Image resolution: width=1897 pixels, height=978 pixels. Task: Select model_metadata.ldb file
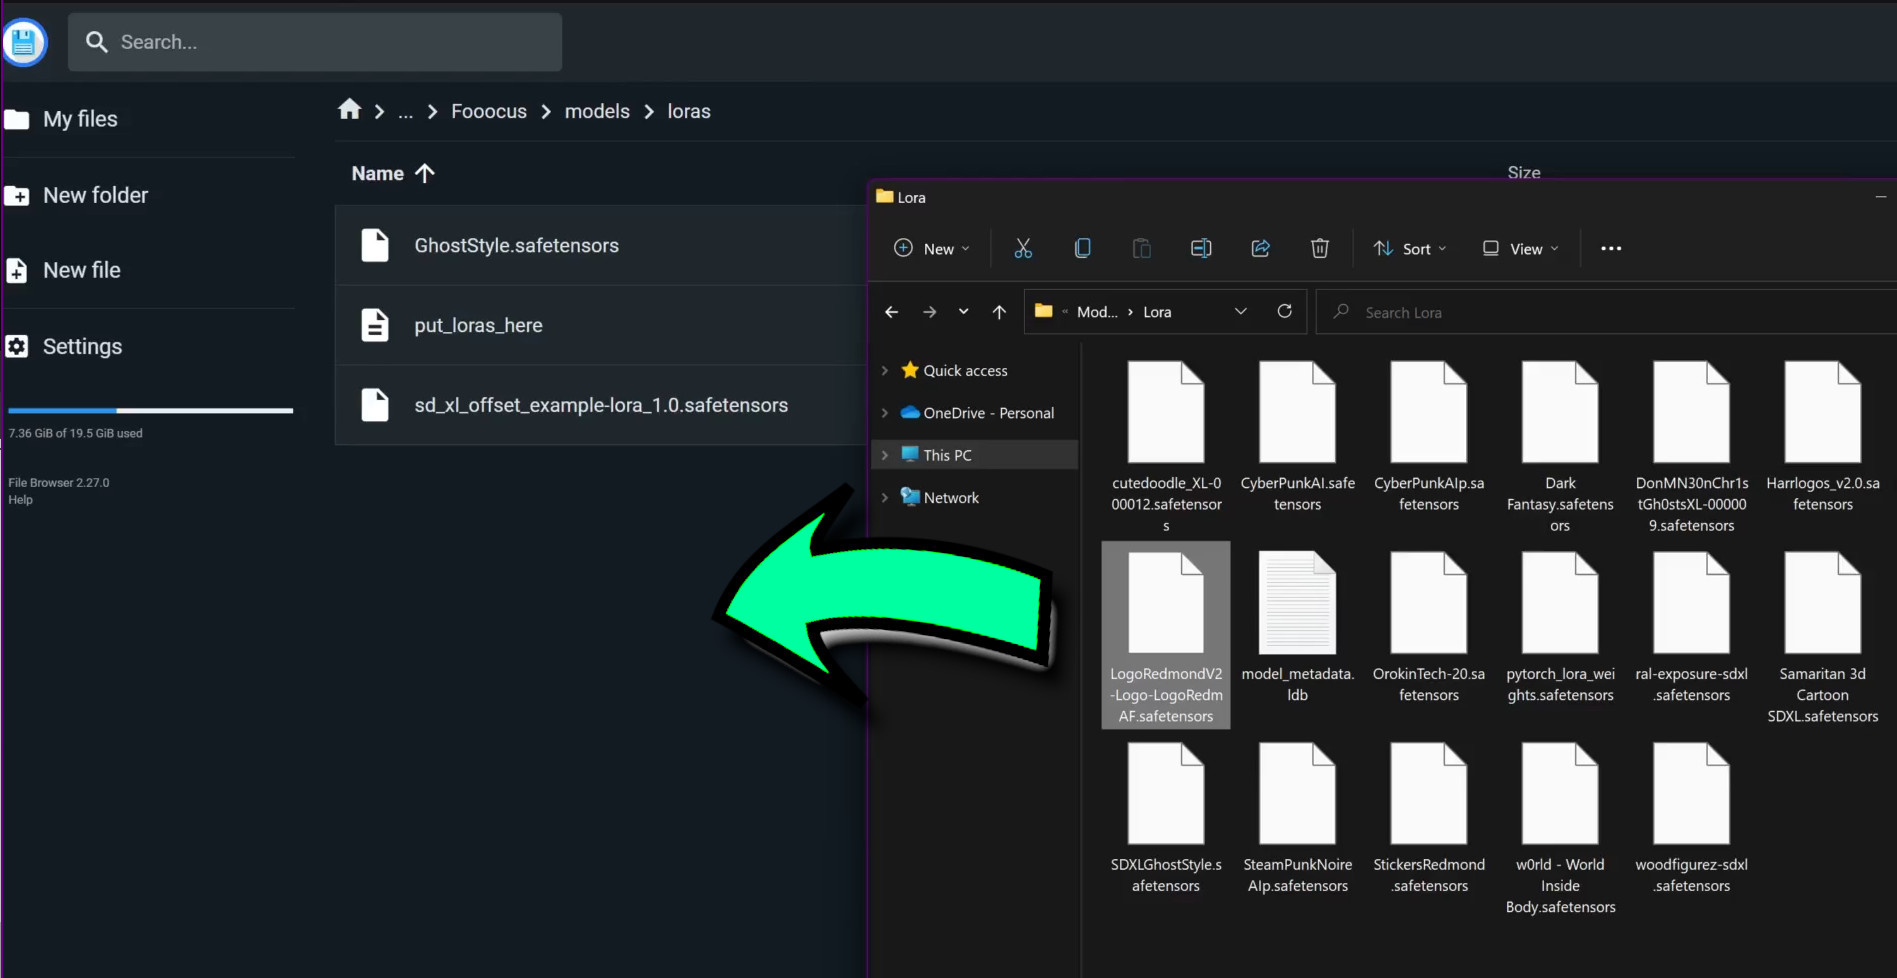(1298, 628)
